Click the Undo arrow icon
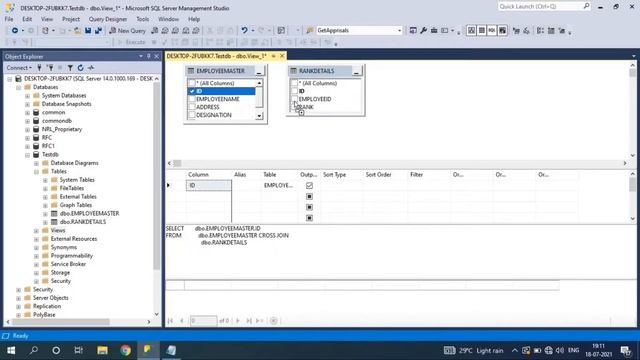The image size is (640, 360). (x=244, y=31)
